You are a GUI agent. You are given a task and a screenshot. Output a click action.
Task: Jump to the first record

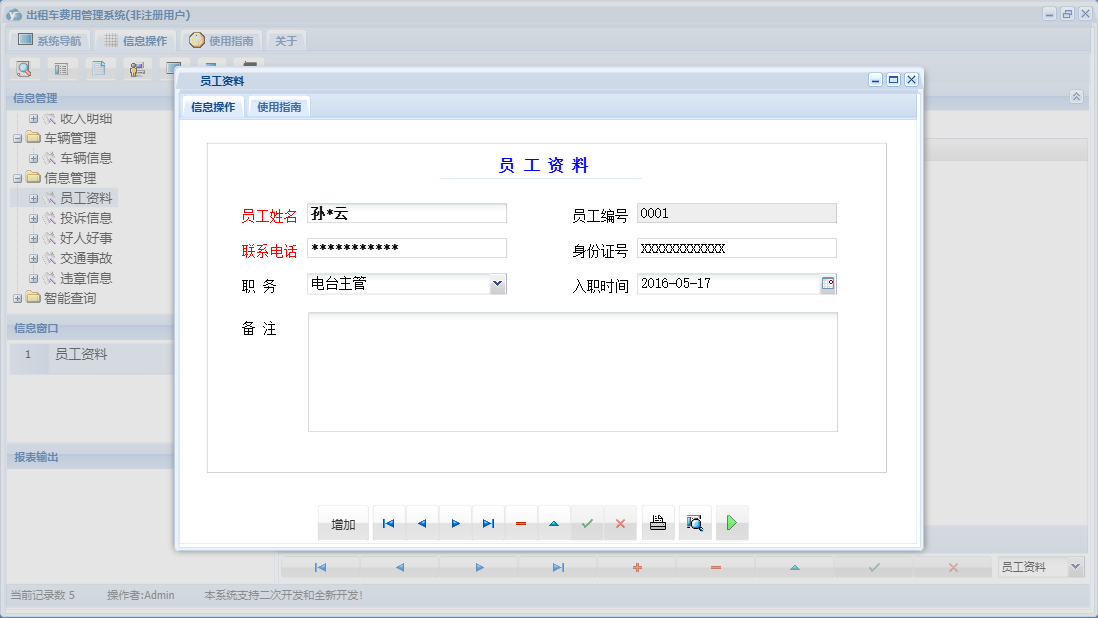click(388, 522)
